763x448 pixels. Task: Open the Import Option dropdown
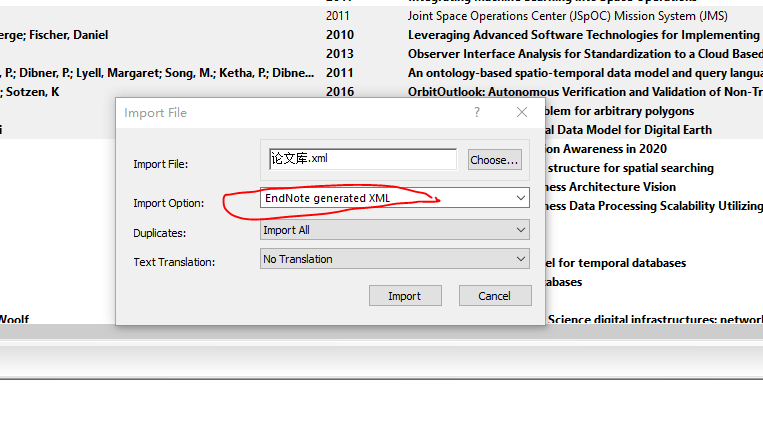click(x=395, y=198)
